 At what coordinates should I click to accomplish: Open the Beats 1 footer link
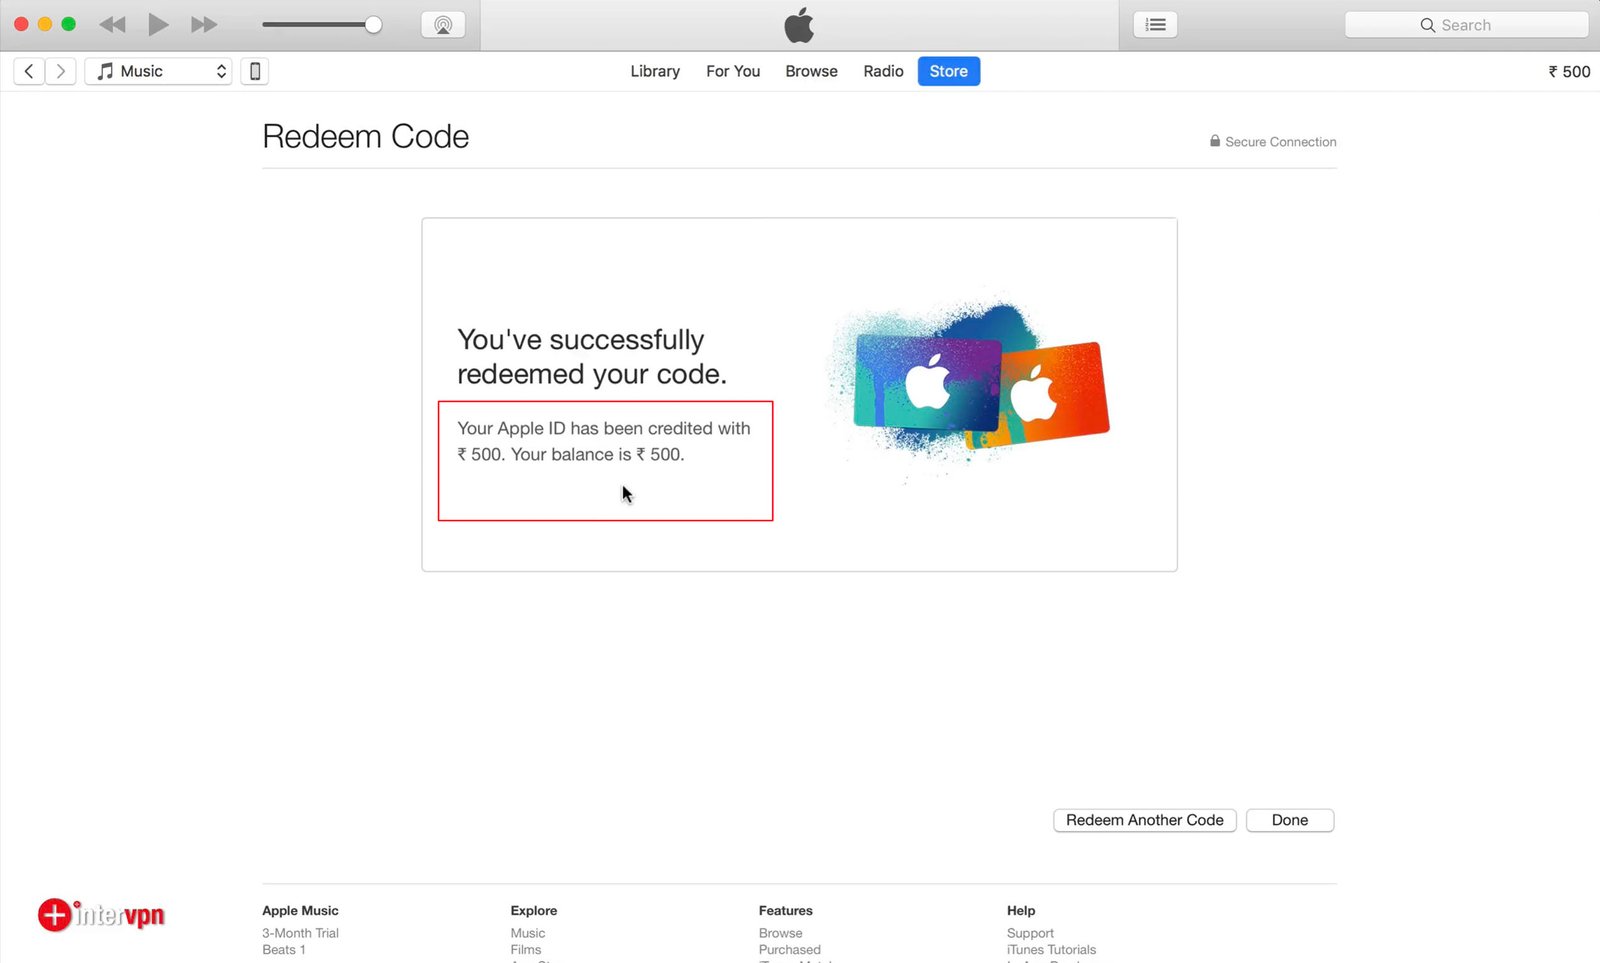click(284, 950)
